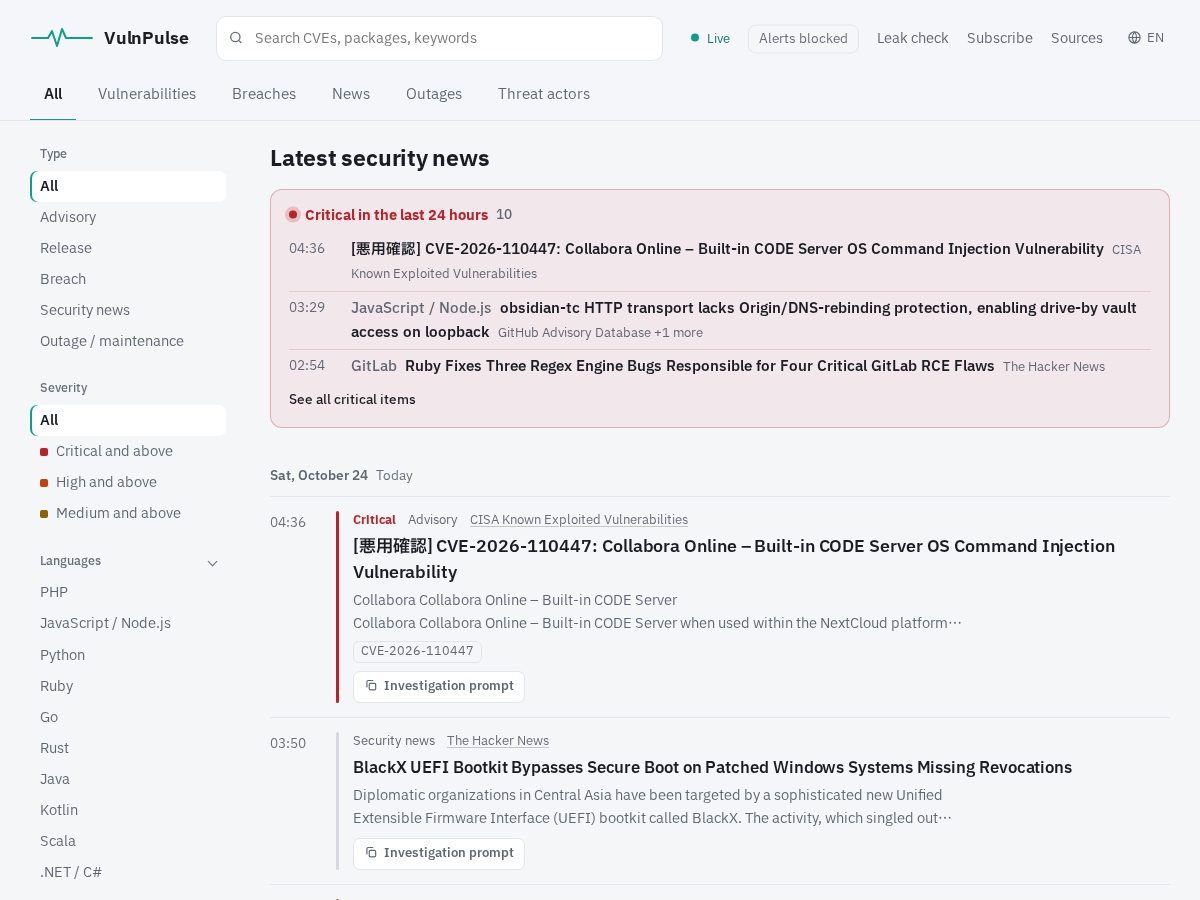The image size is (1200, 900).
Task: Click the VulnPulse brand name
Action: [146, 38]
